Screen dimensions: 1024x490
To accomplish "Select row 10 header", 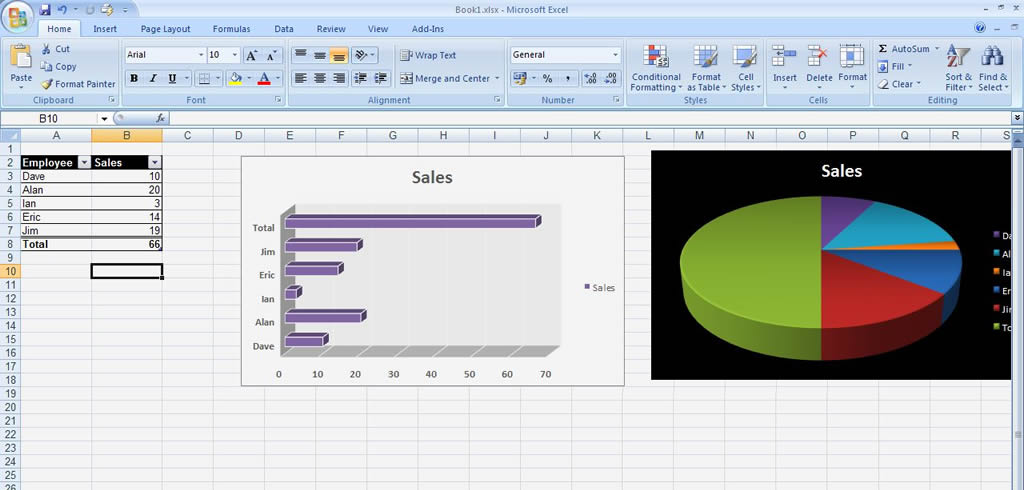I will (10, 271).
